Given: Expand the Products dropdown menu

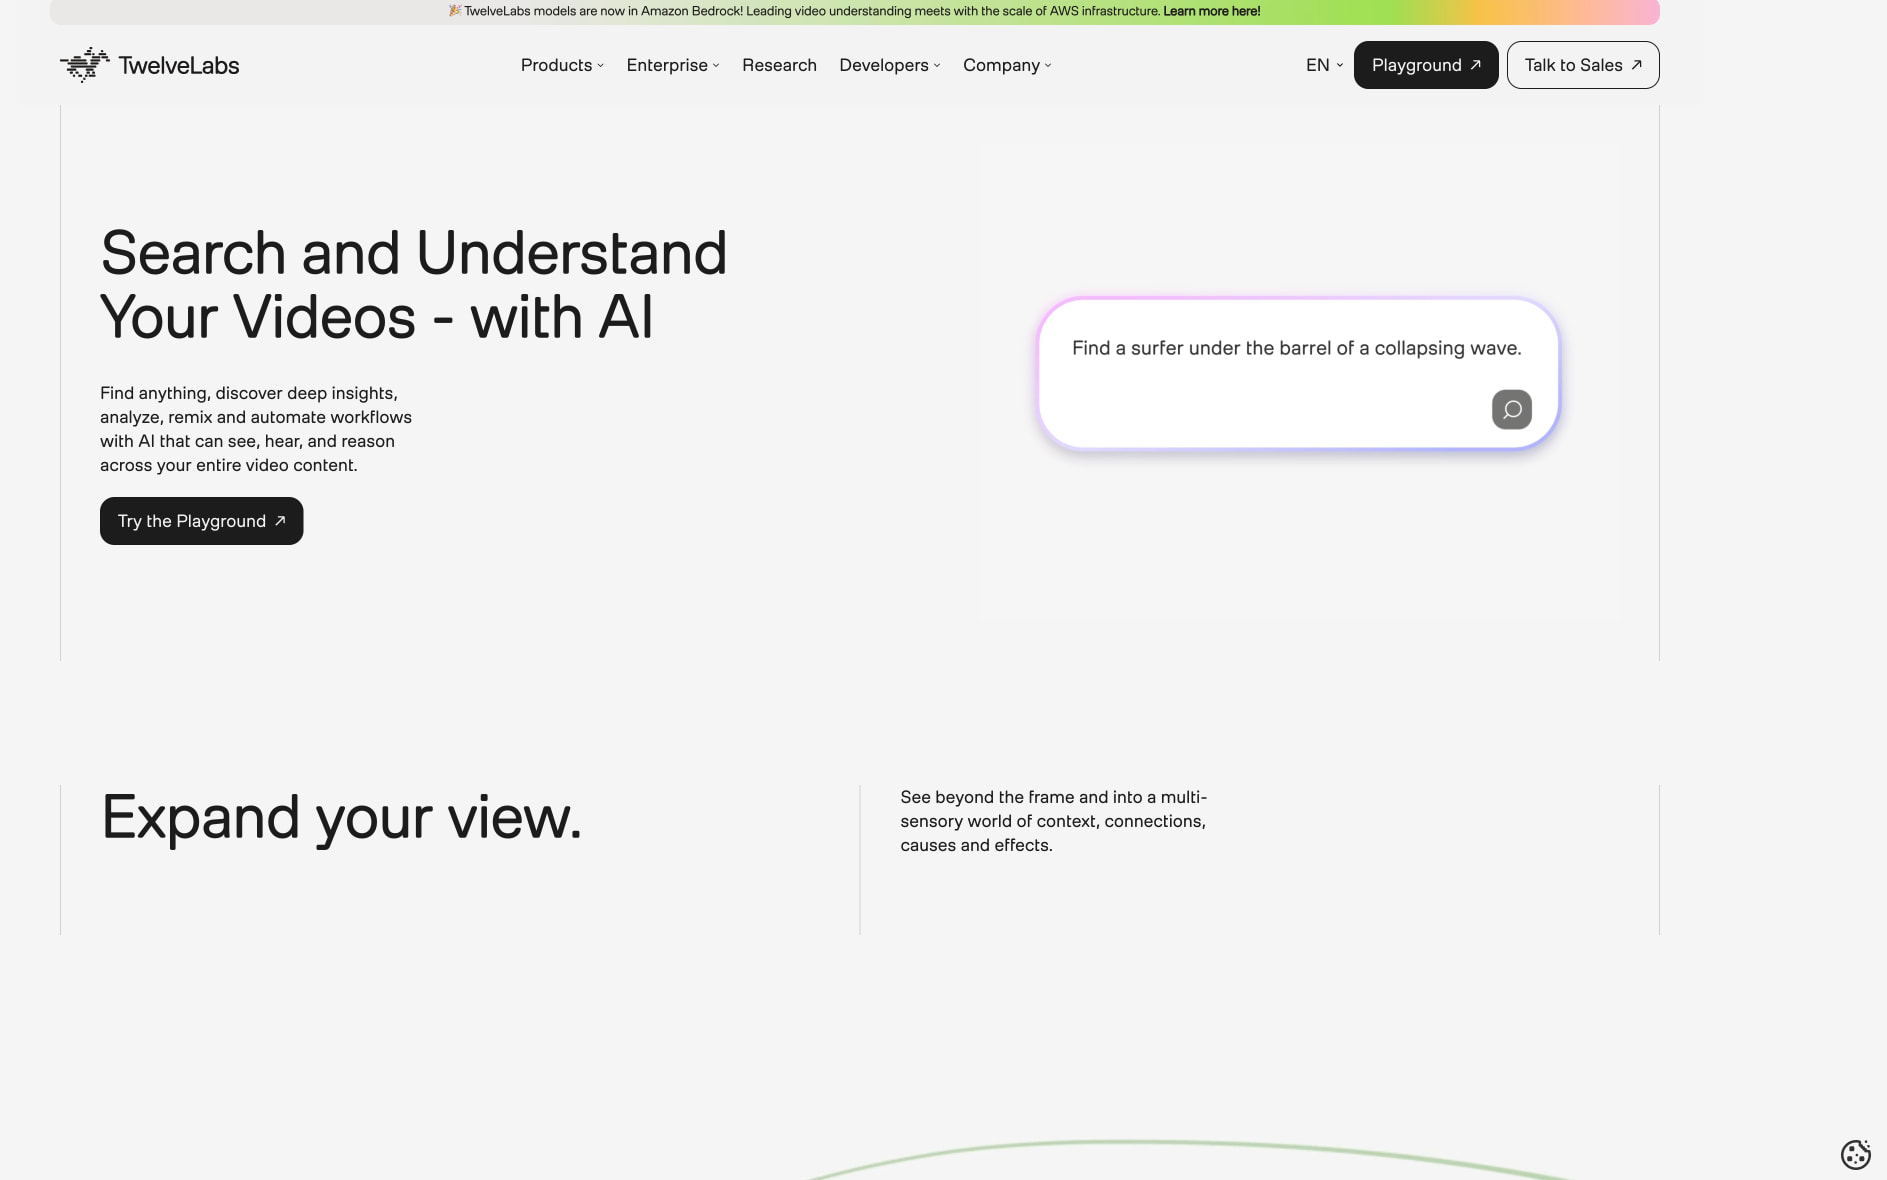Looking at the screenshot, I should tap(562, 65).
